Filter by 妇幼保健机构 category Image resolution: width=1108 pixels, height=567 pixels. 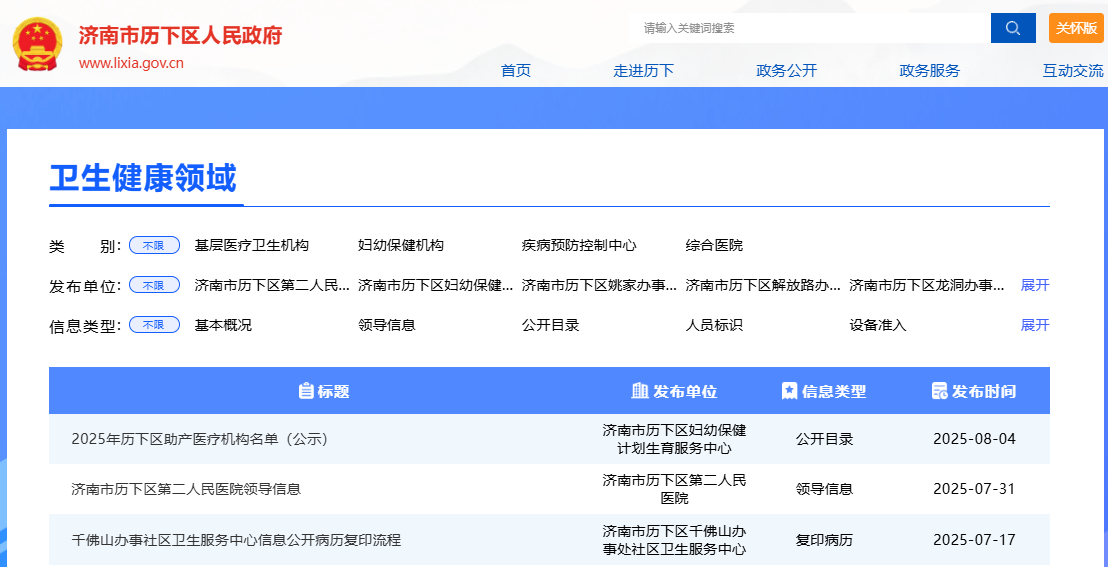point(400,245)
